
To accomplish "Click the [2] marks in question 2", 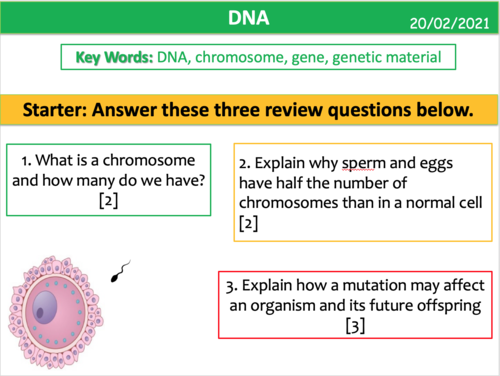I will point(249,223).
